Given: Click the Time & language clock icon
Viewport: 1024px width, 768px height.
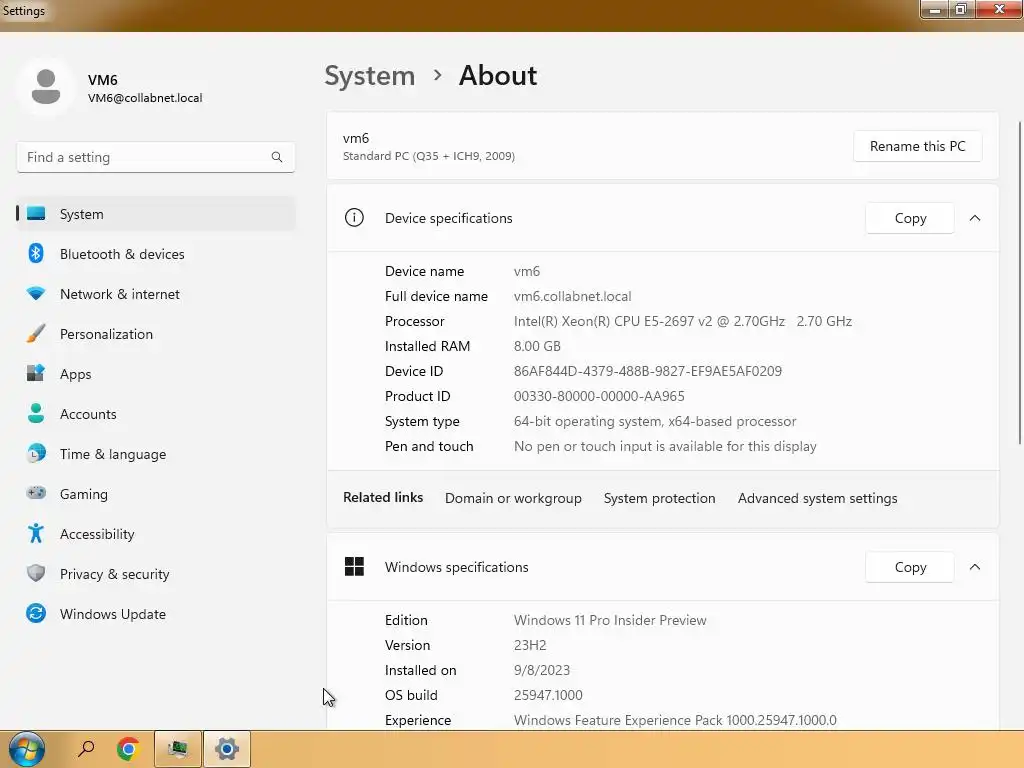Looking at the screenshot, I should point(36,453).
